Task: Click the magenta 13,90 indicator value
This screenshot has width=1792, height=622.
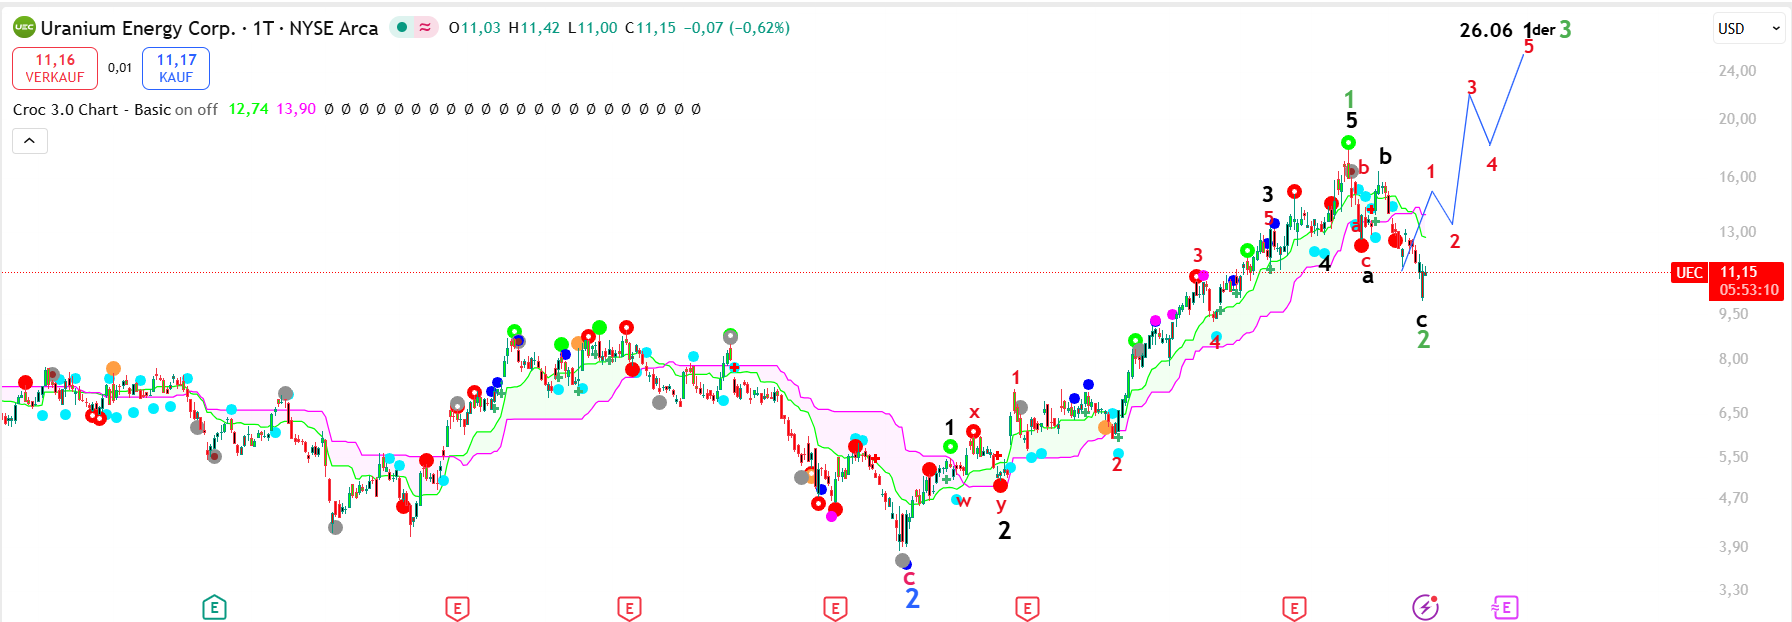Action: (x=296, y=110)
